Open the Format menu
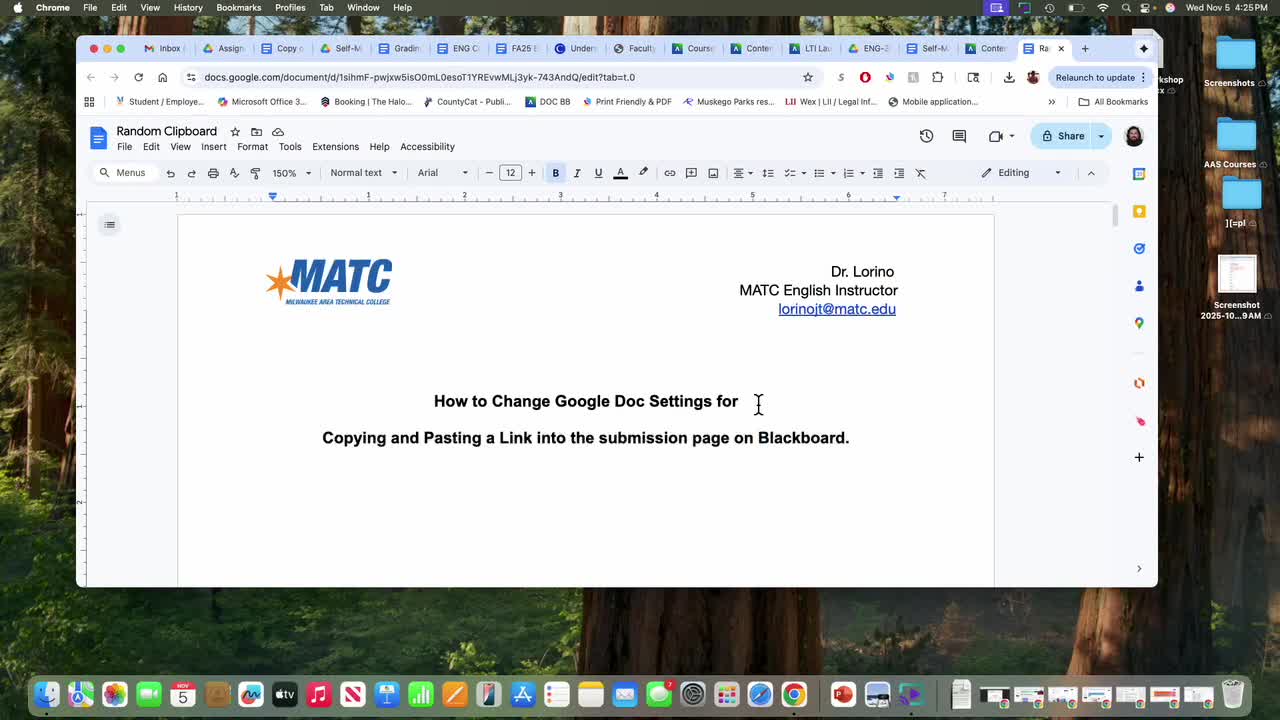The height and width of the screenshot is (720, 1280). (x=252, y=147)
